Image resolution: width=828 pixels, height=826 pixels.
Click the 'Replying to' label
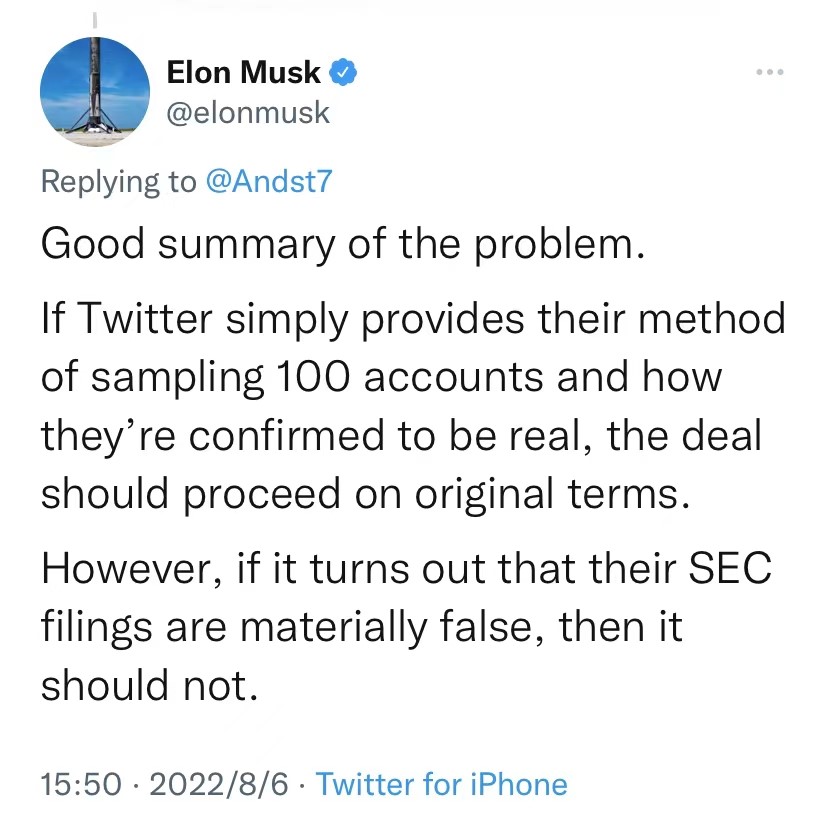pyautogui.click(x=118, y=181)
